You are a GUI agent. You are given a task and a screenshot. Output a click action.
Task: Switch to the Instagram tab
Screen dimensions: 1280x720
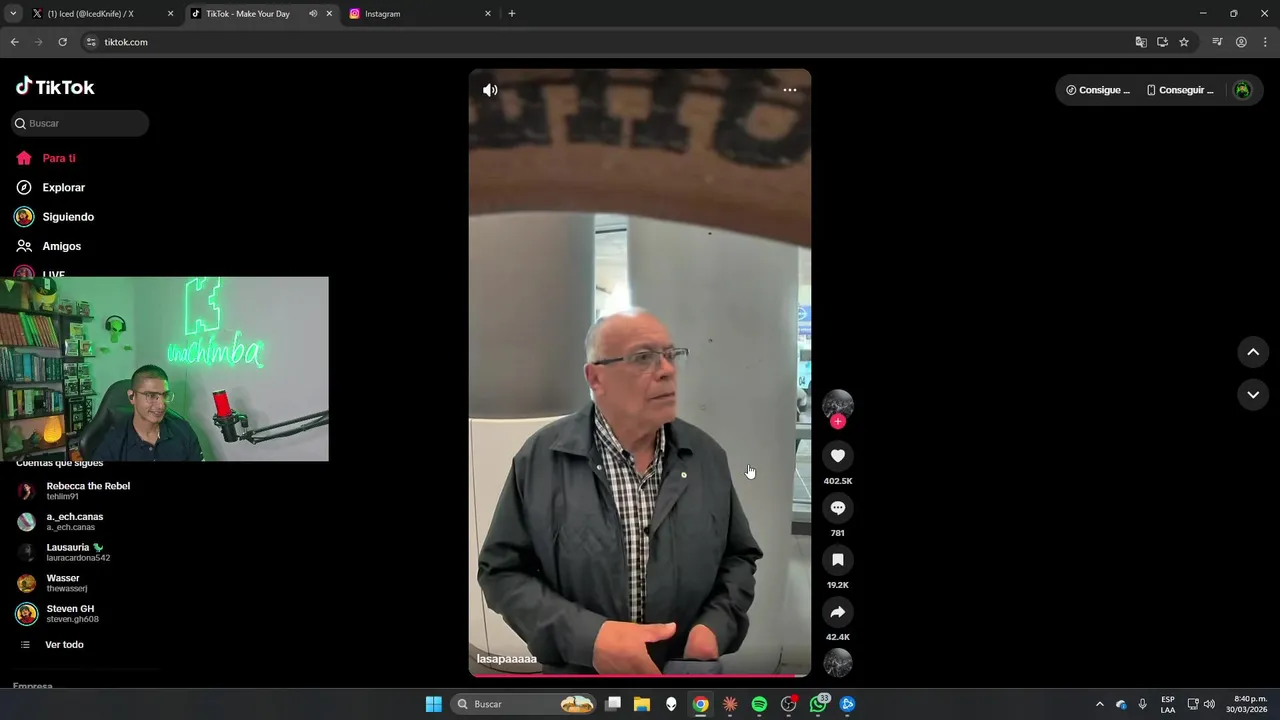(x=420, y=14)
